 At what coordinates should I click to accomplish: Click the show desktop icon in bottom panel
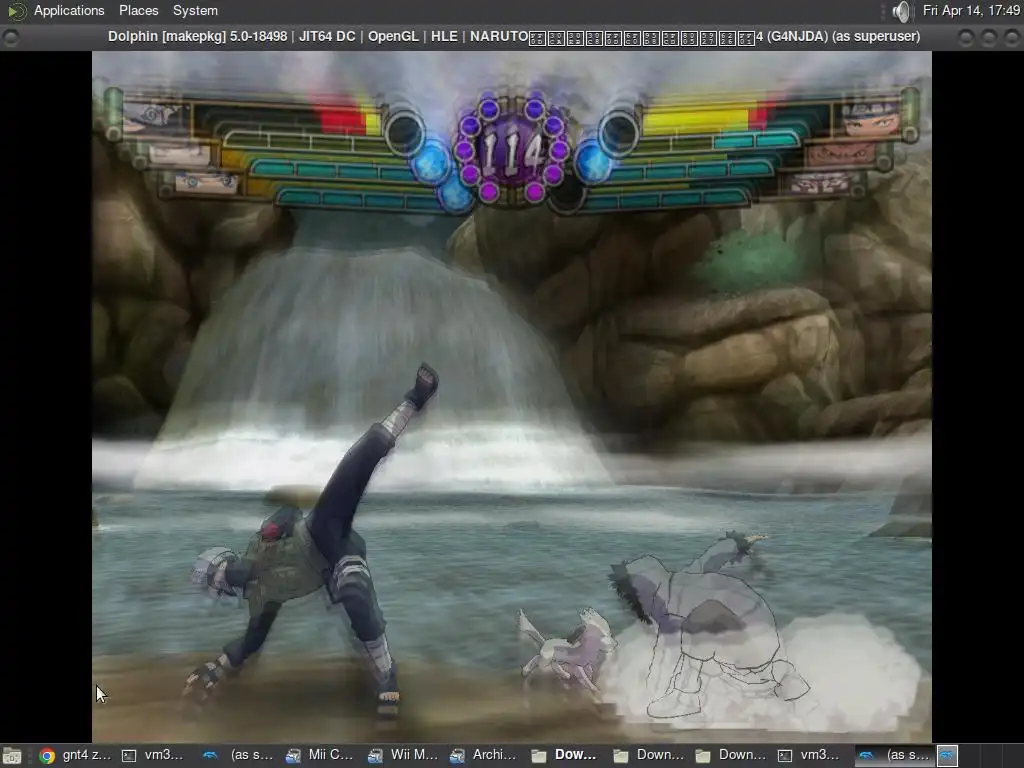point(12,756)
